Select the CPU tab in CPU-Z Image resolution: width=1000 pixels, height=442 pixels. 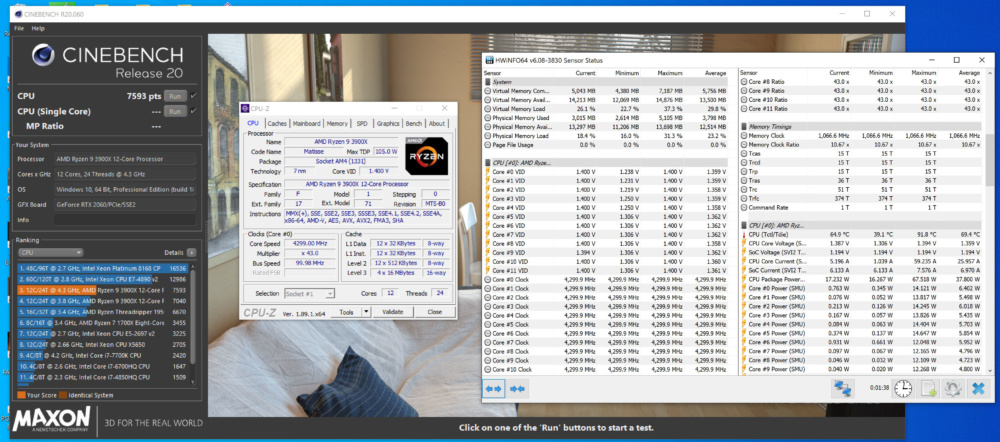[253, 123]
